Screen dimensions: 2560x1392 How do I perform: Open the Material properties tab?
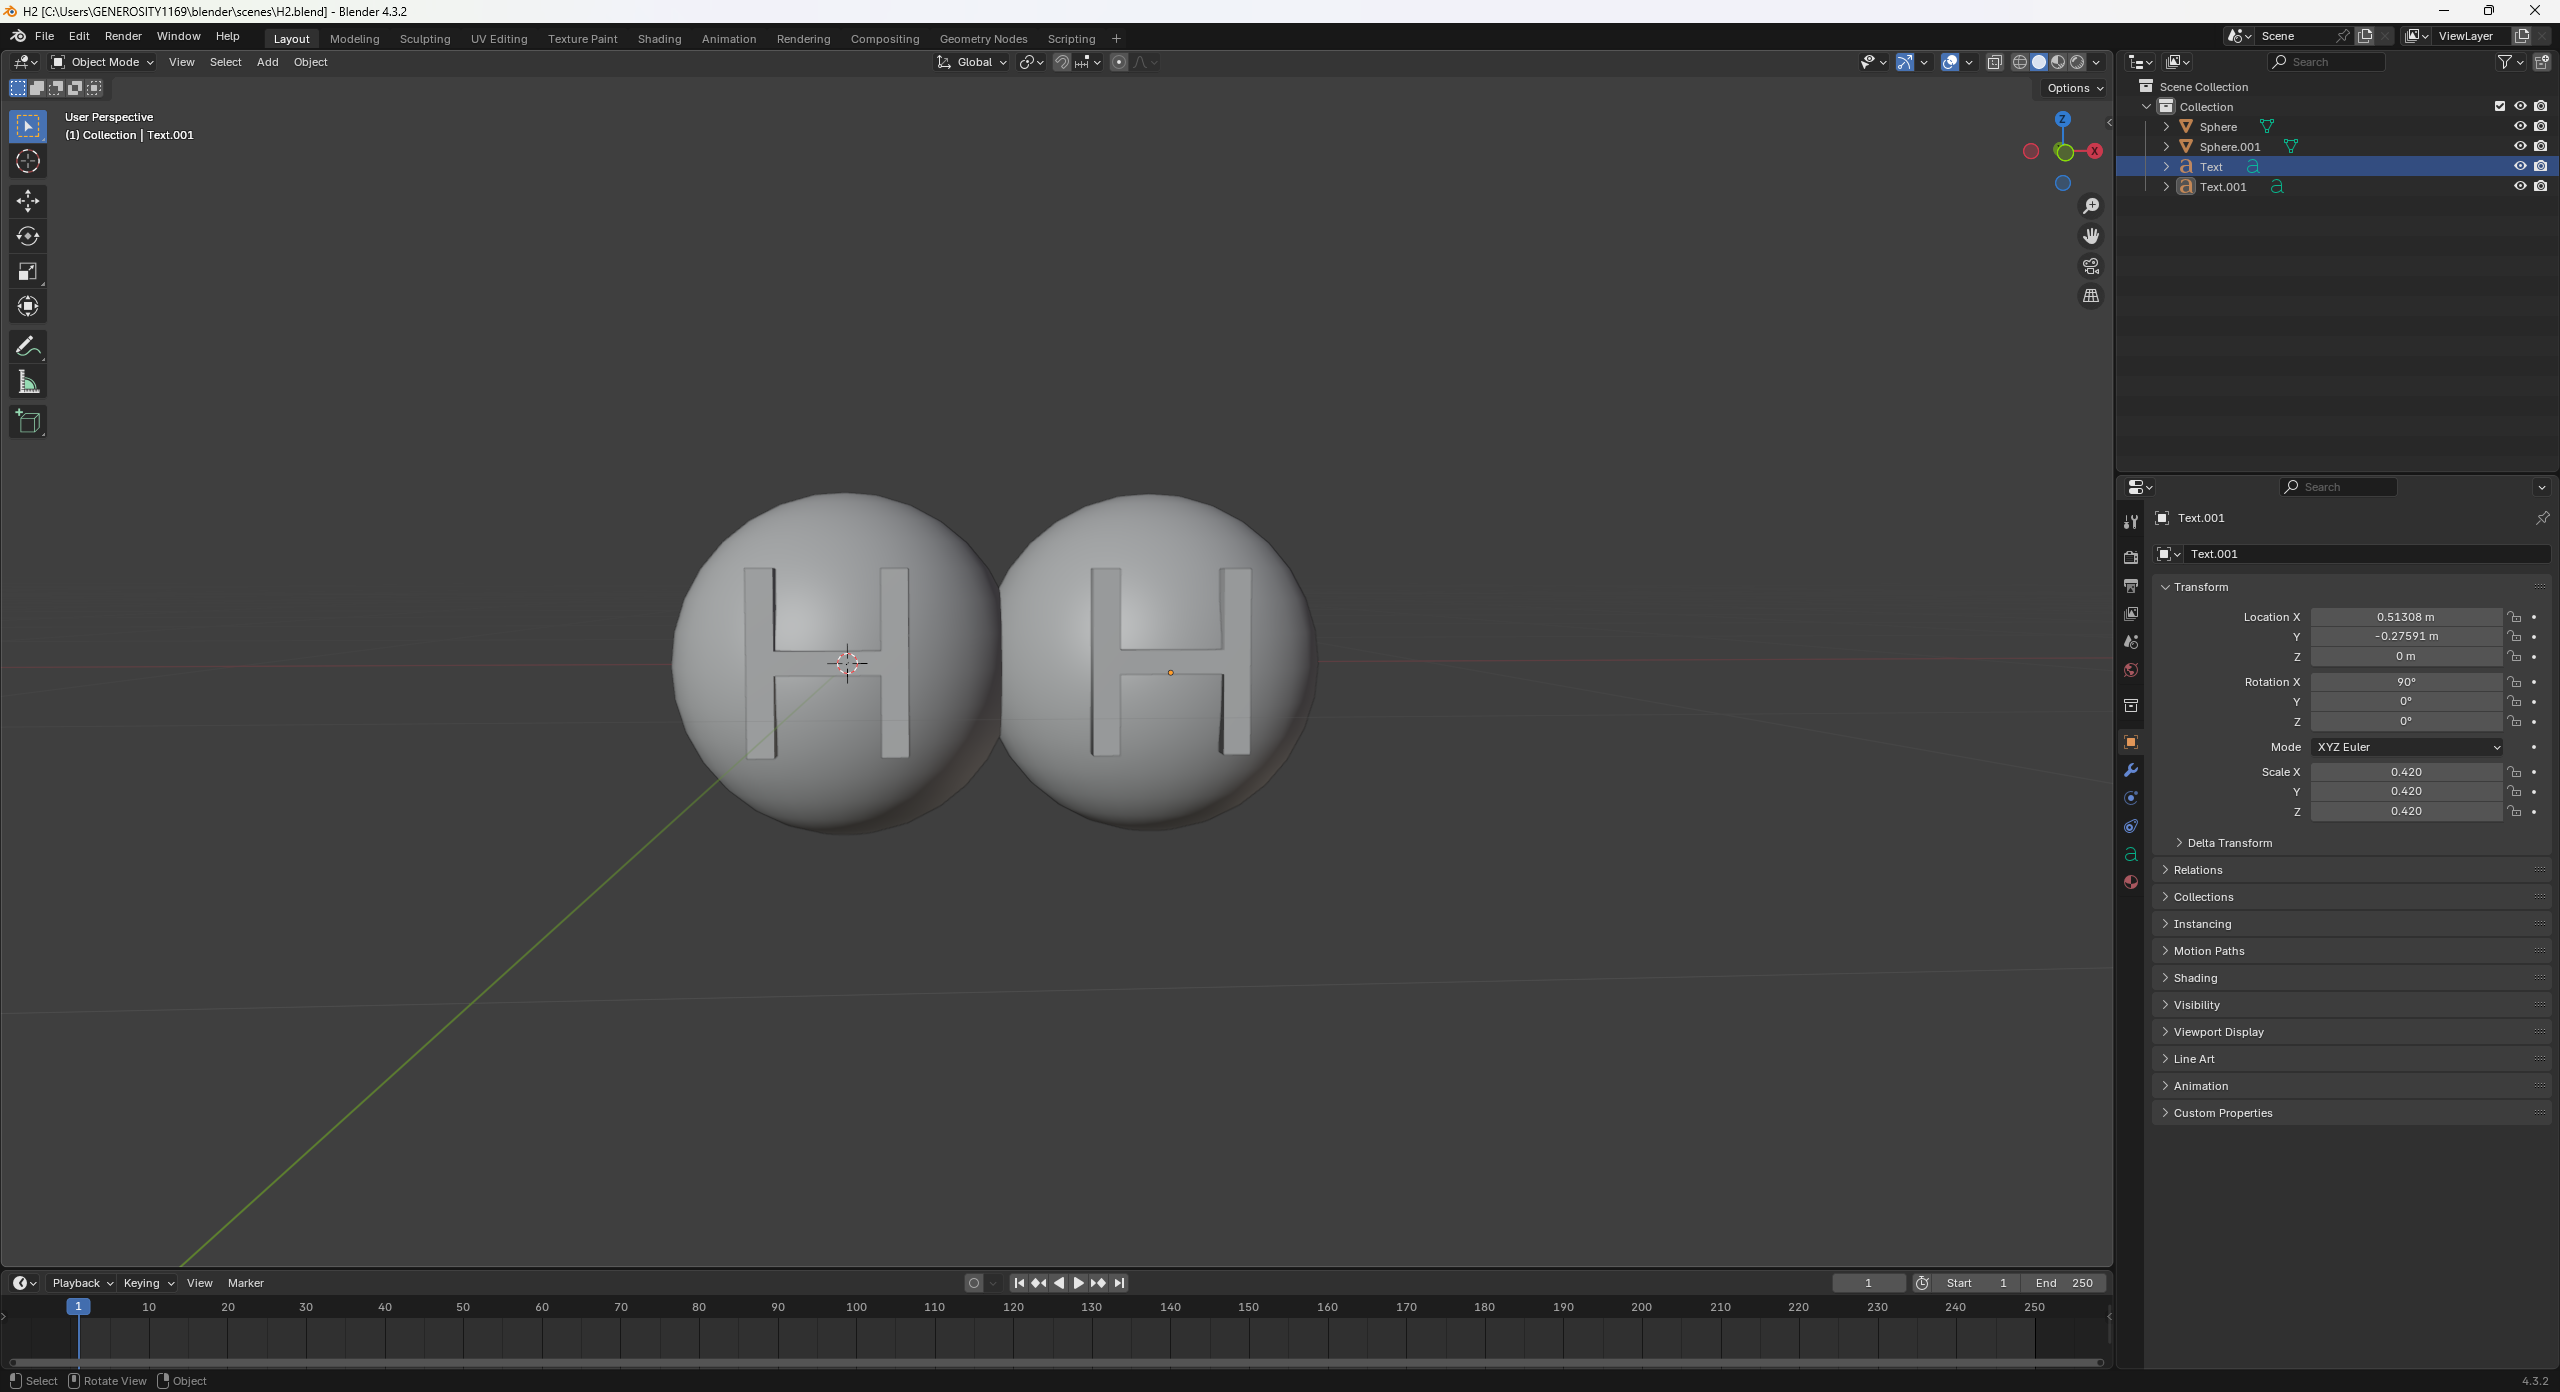(x=2131, y=882)
